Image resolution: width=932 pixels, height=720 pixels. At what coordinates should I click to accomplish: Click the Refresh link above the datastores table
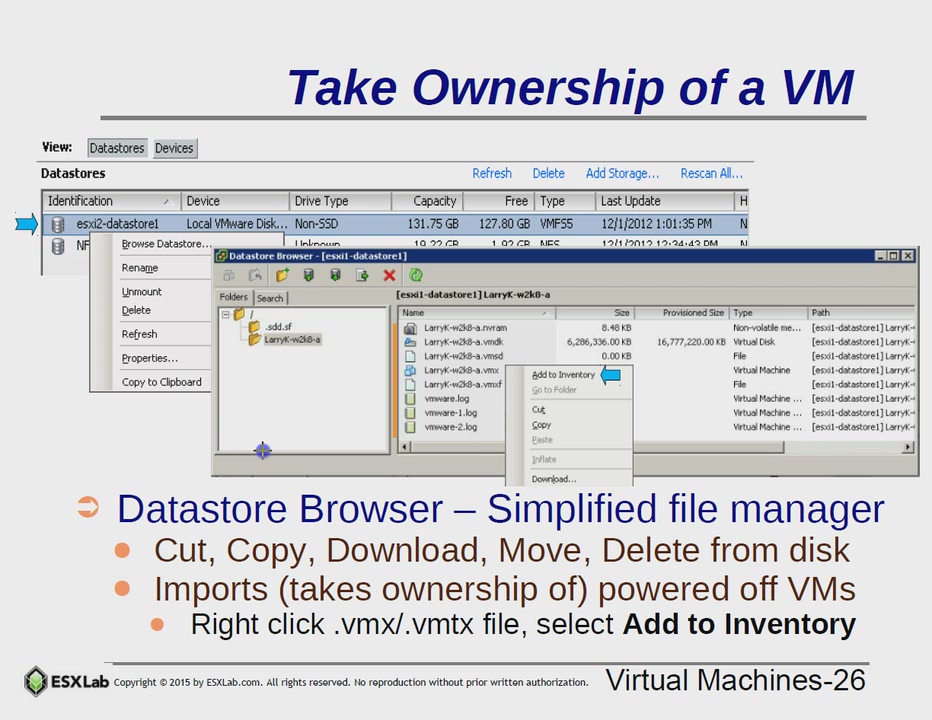[x=492, y=173]
